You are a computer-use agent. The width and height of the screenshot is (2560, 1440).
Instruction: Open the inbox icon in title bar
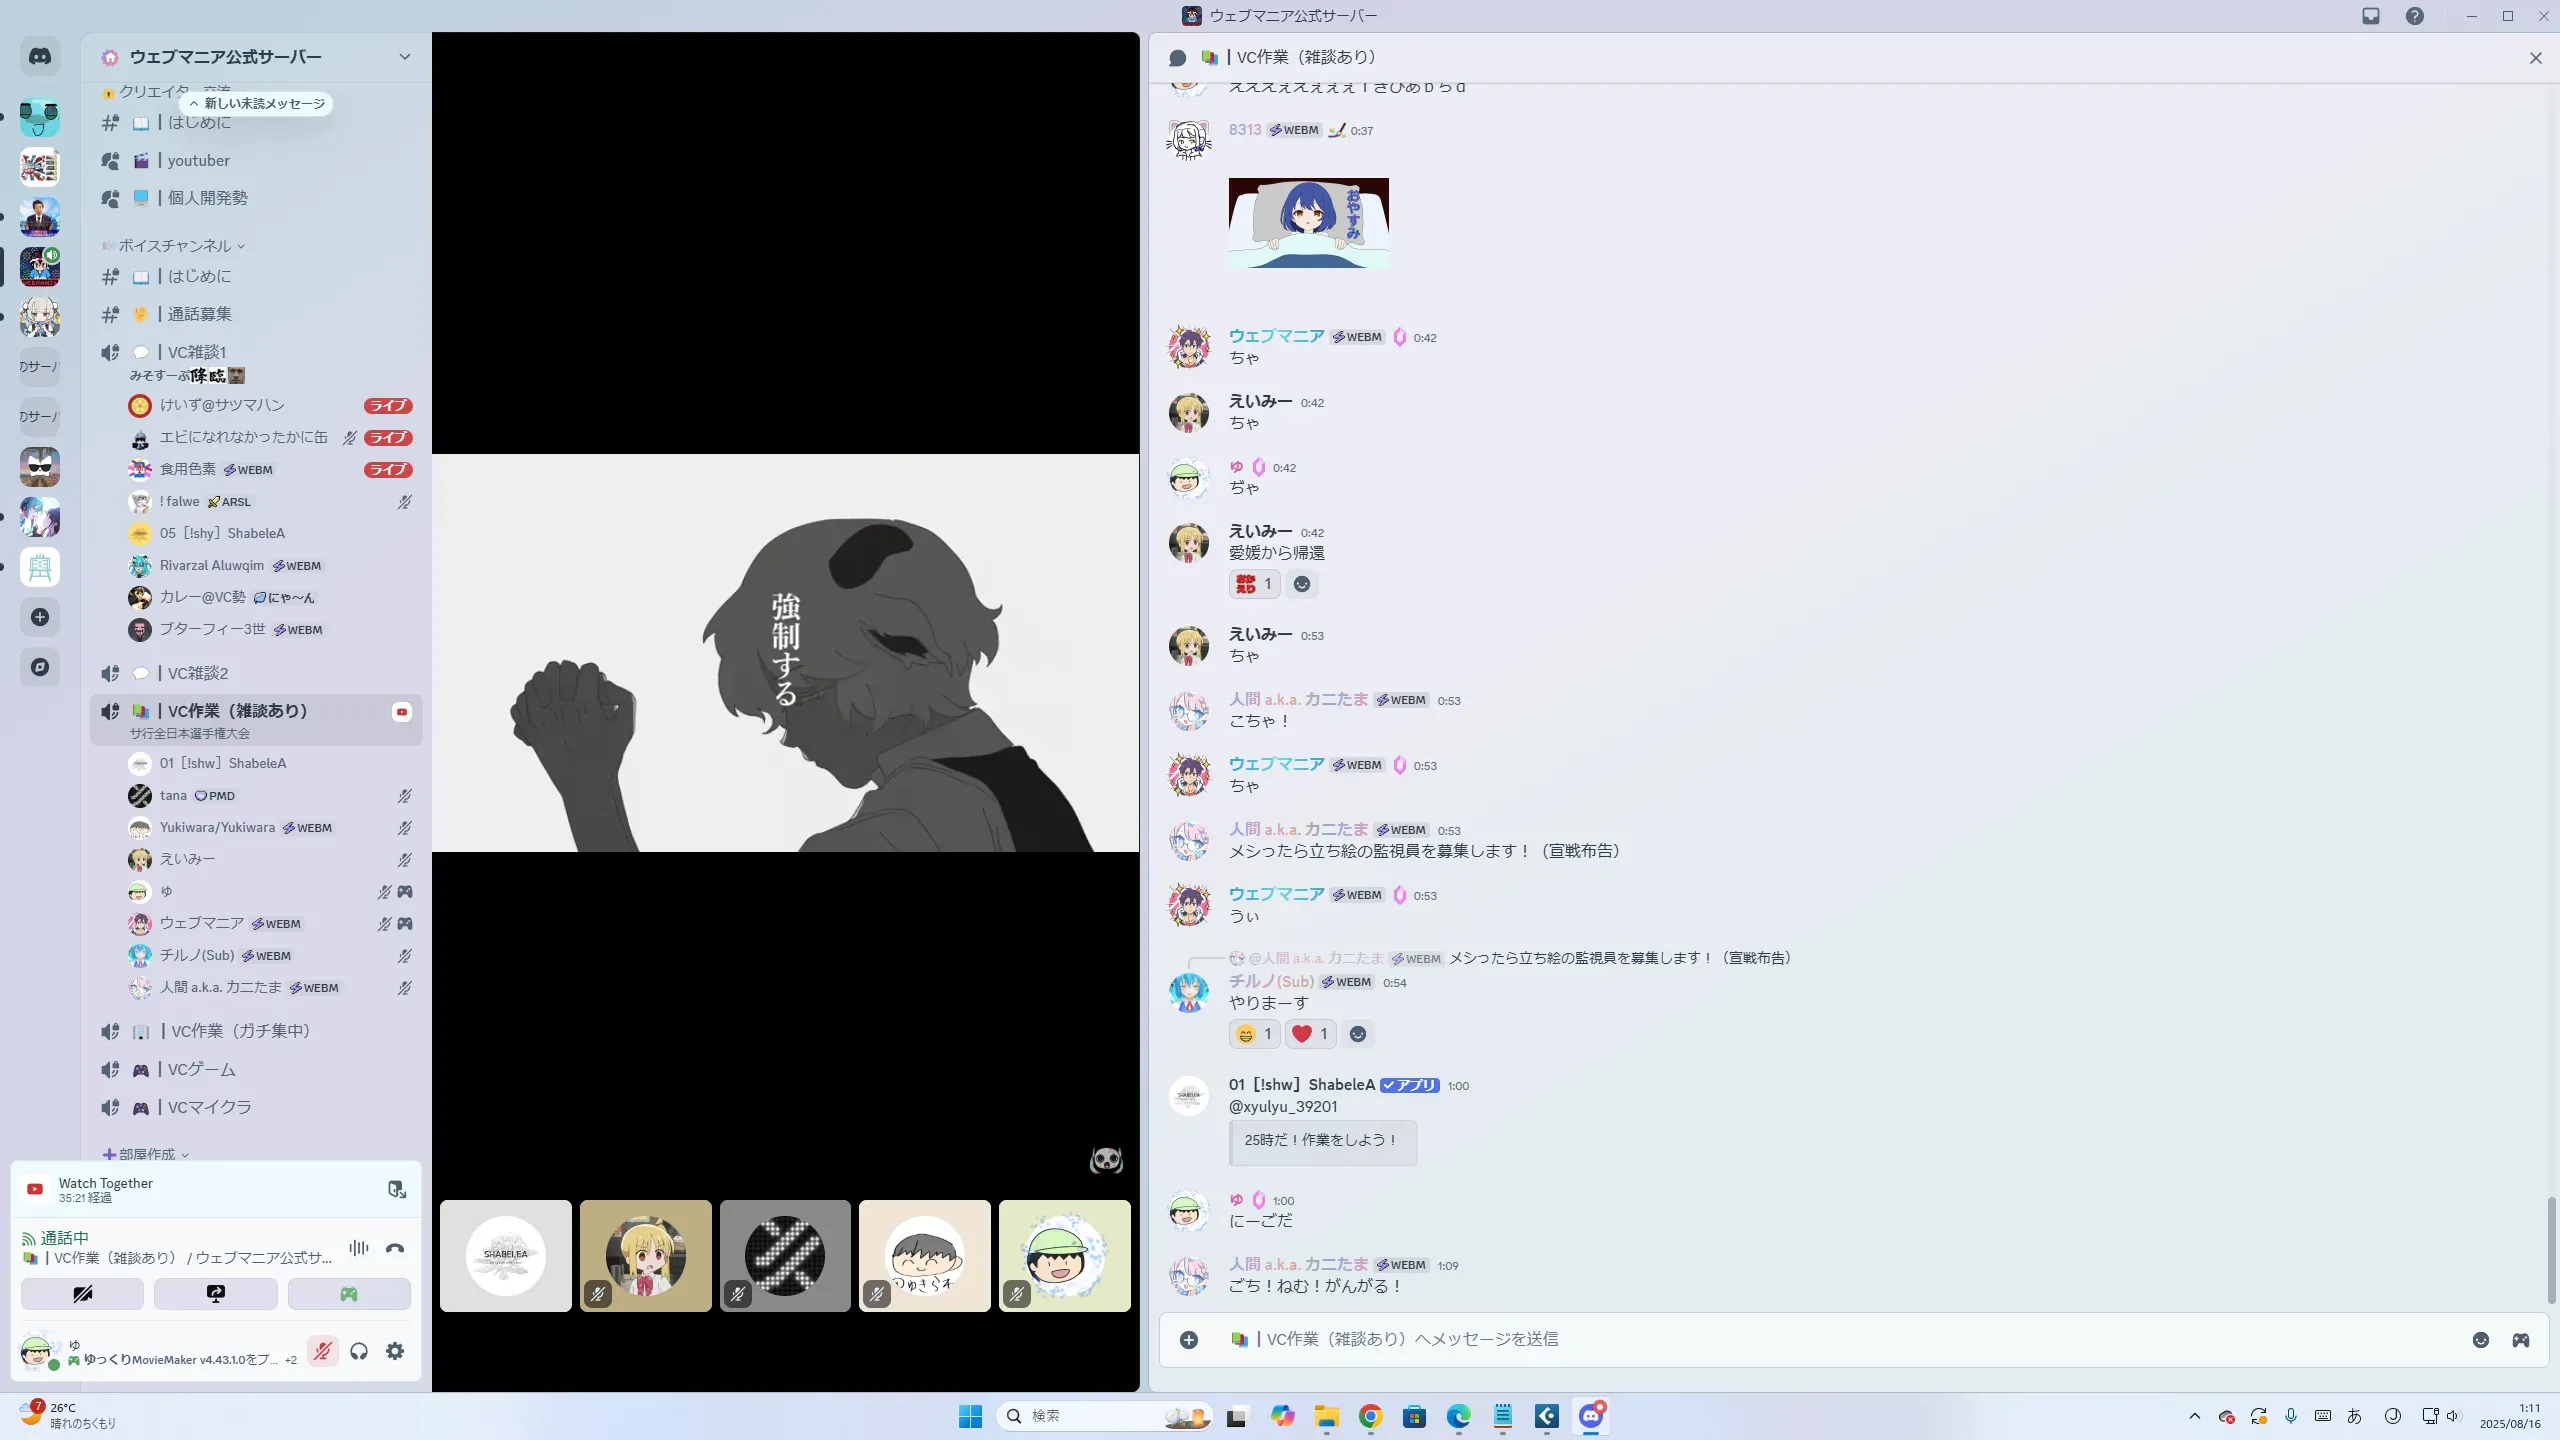(x=2371, y=16)
